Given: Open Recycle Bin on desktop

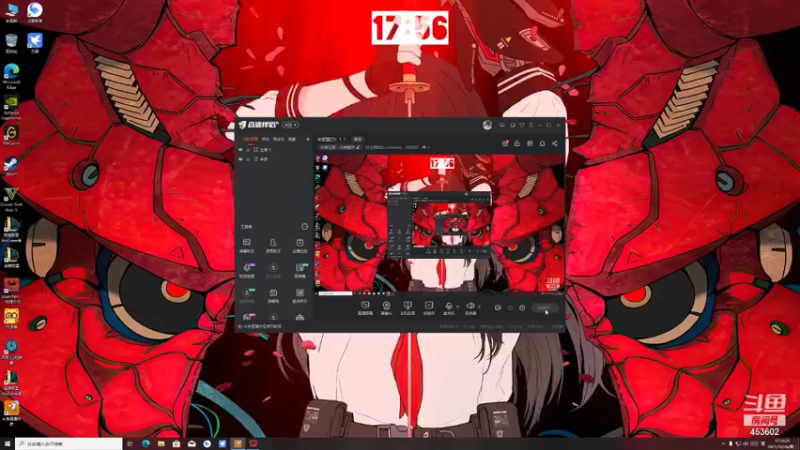Looking at the screenshot, I should click(11, 43).
